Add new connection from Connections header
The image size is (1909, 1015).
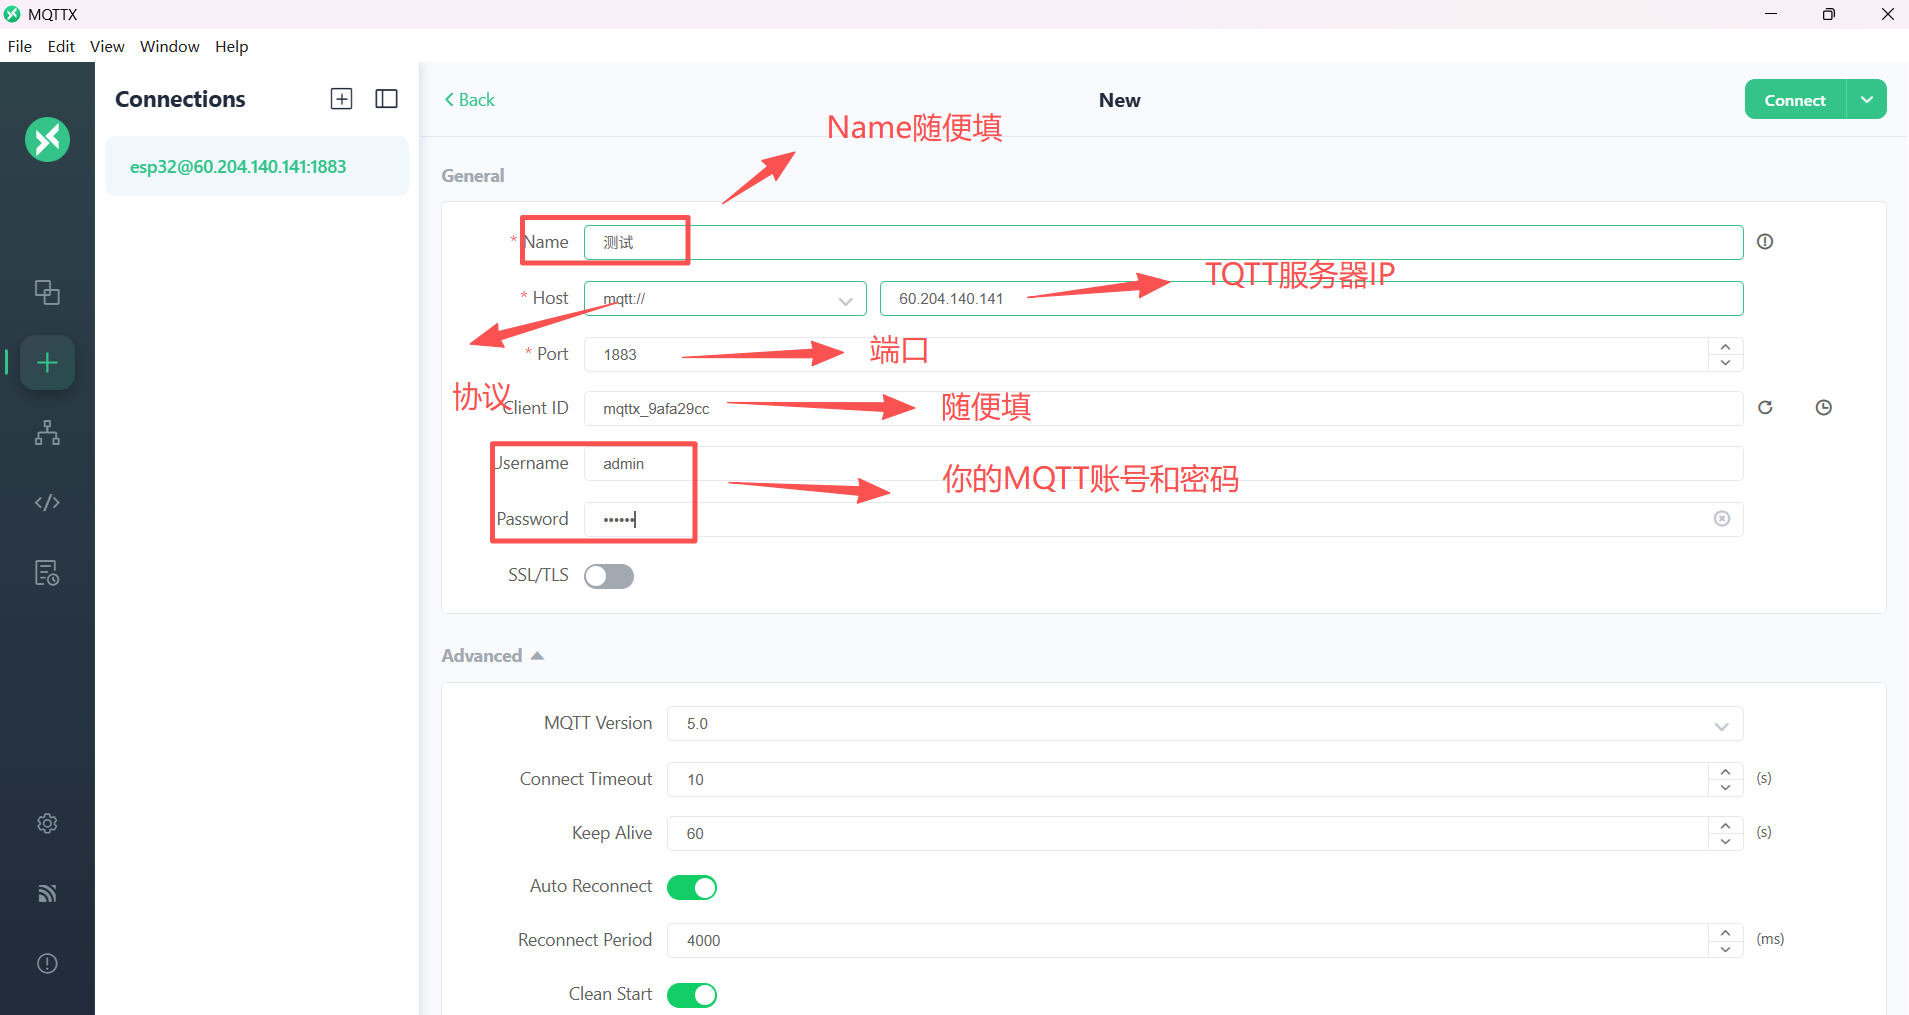pyautogui.click(x=341, y=99)
